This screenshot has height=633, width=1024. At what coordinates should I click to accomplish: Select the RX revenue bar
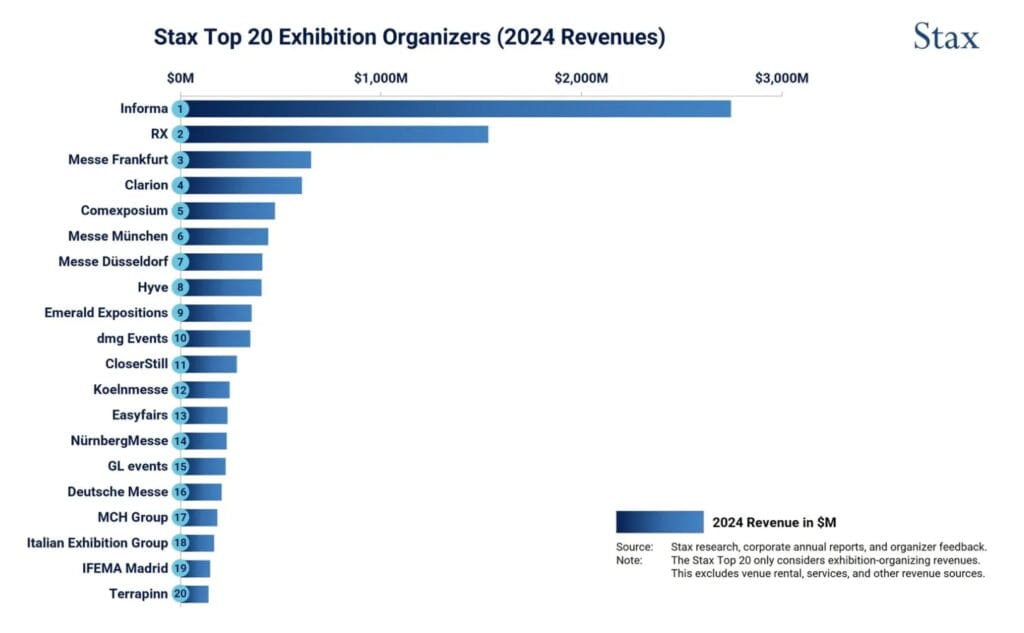click(334, 135)
